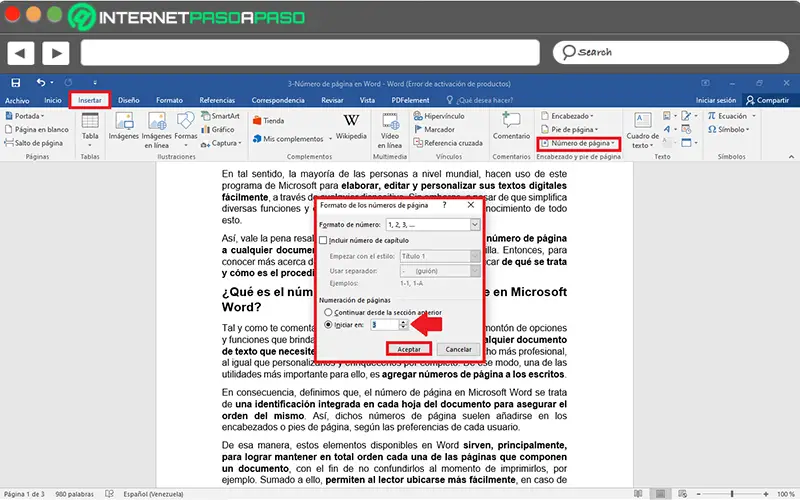The height and width of the screenshot is (500, 800).
Task: Click browser forward arrow button
Action: 56,53
